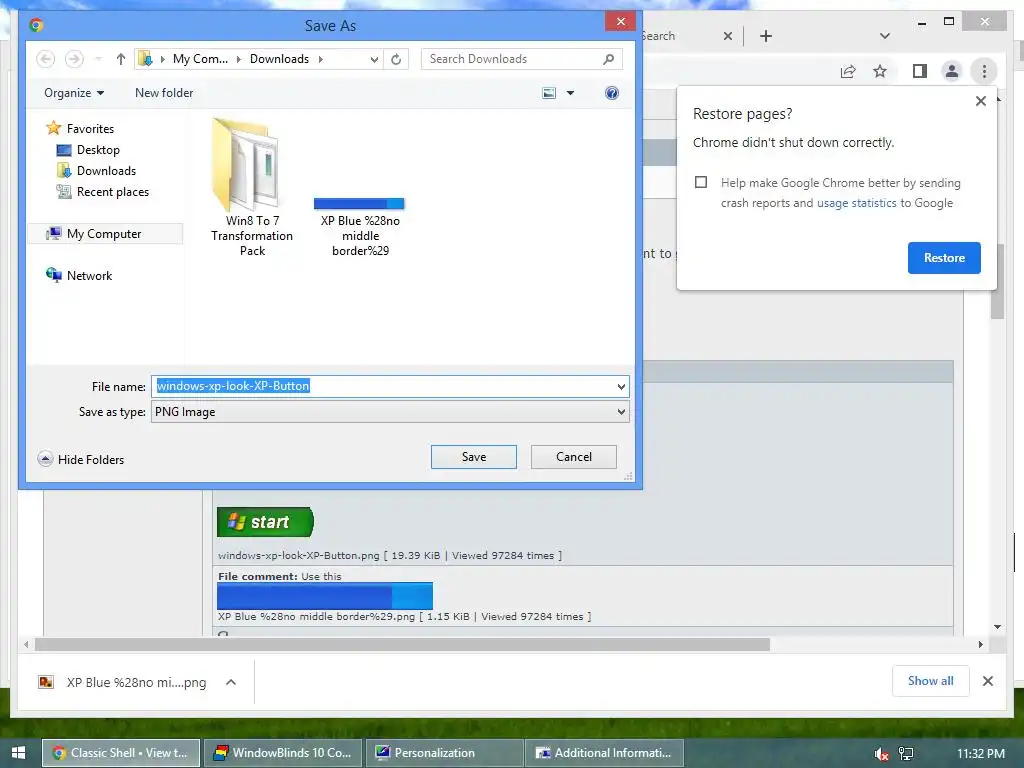The width and height of the screenshot is (1024, 768).
Task: Switch to Additional Informati... taskbar item
Action: pyautogui.click(x=605, y=753)
